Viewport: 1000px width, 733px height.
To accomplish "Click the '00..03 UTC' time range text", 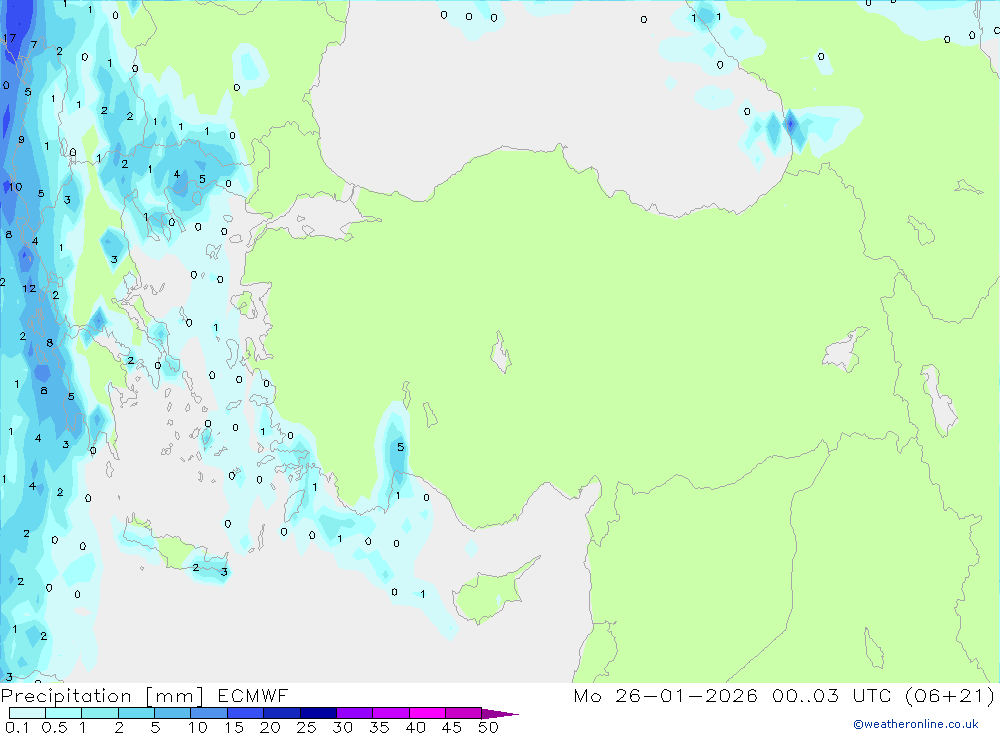I will click(x=833, y=695).
